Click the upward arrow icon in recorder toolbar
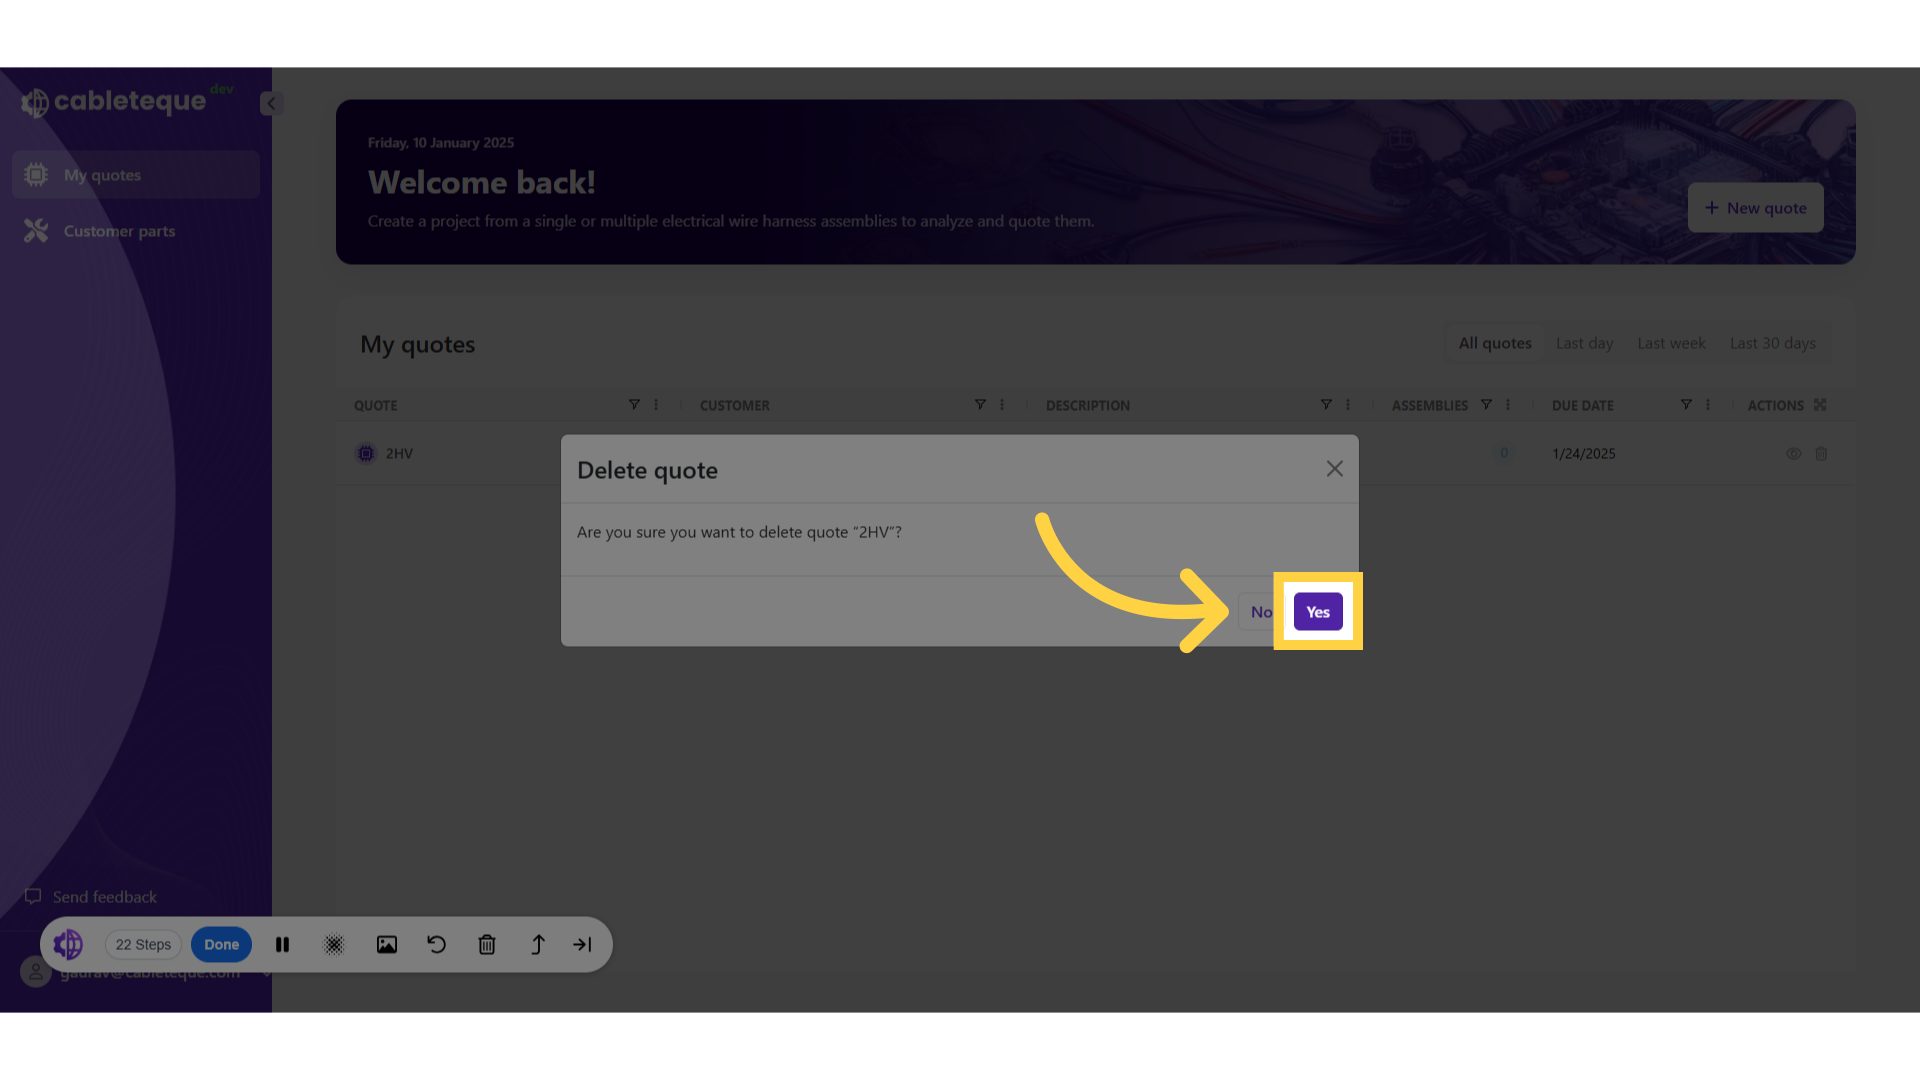This screenshot has height=1080, width=1920. point(538,944)
